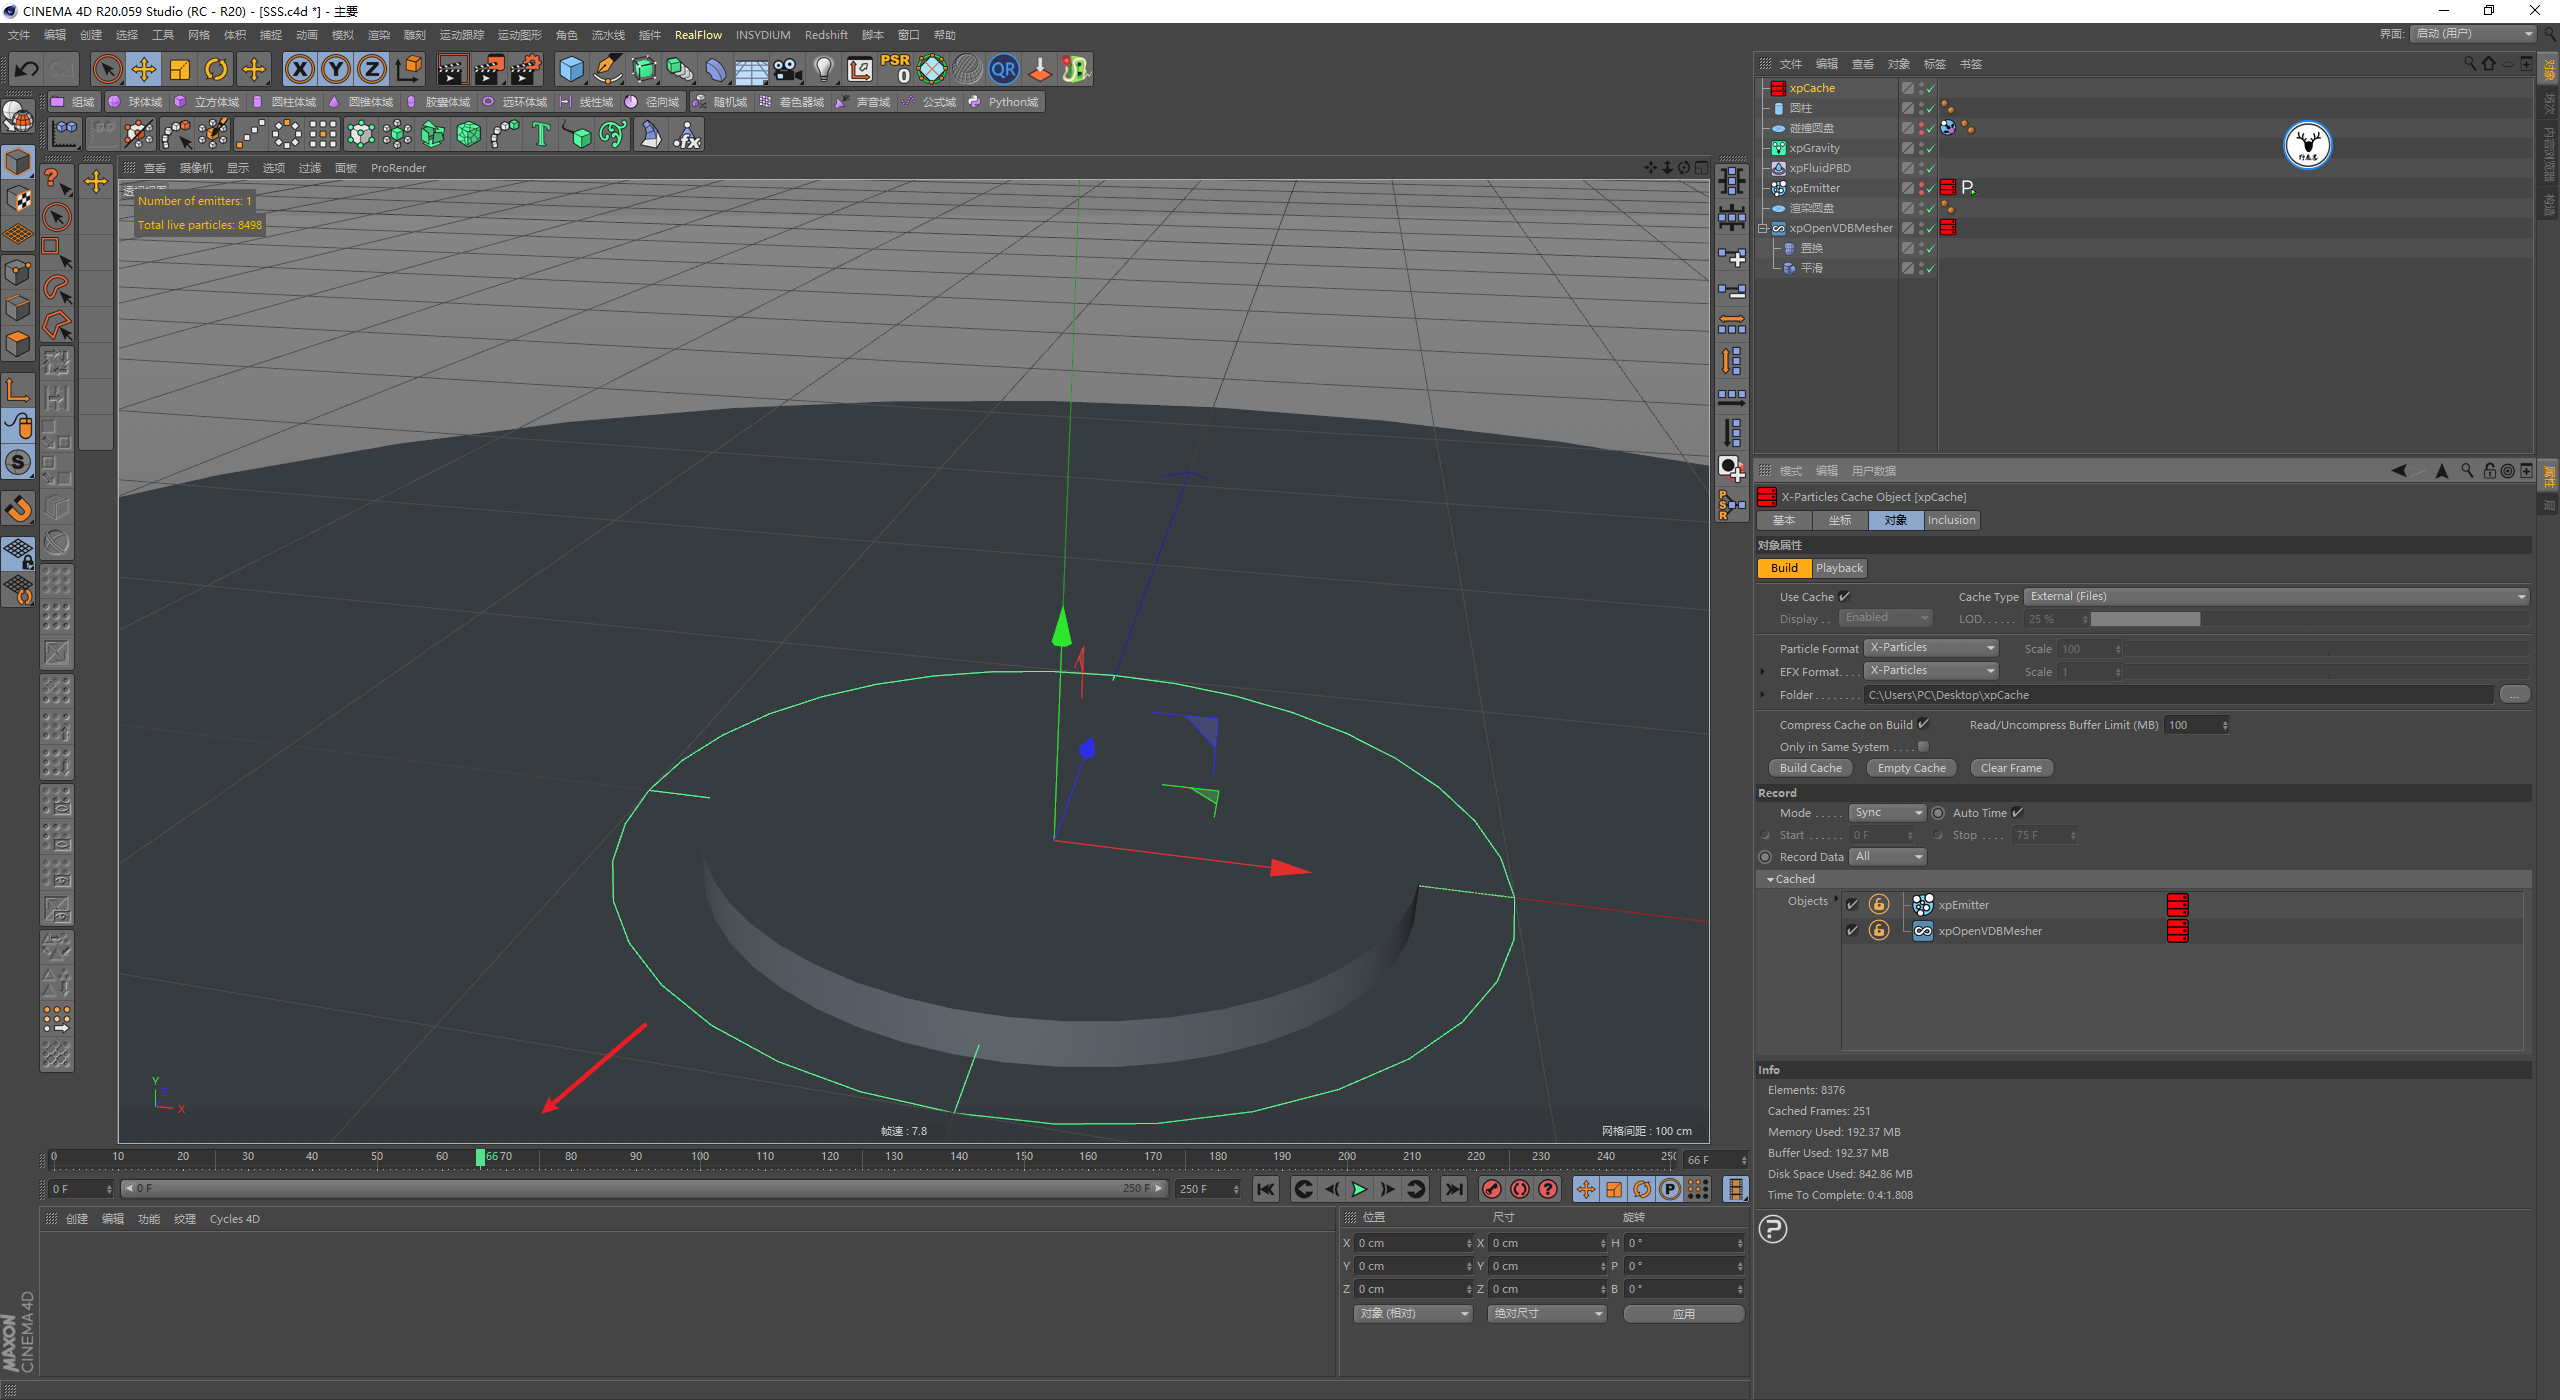Browse for cache folder with ellipsis button

2514,694
